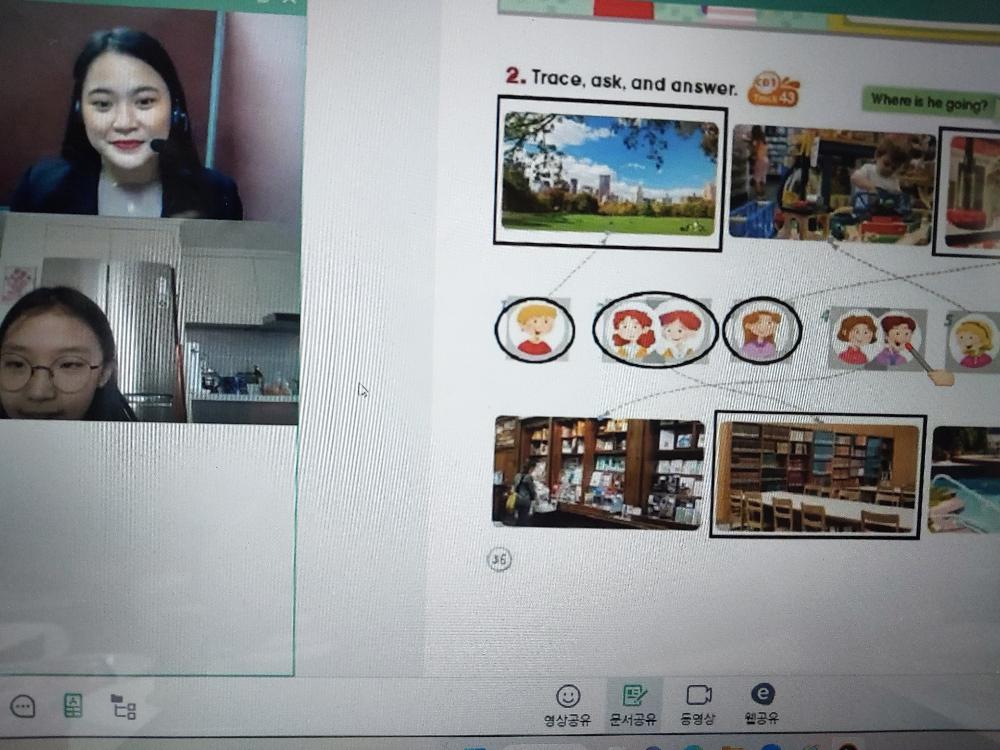This screenshot has height=750, width=1000.
Task: Open the folder tree layout icon
Action: (123, 707)
